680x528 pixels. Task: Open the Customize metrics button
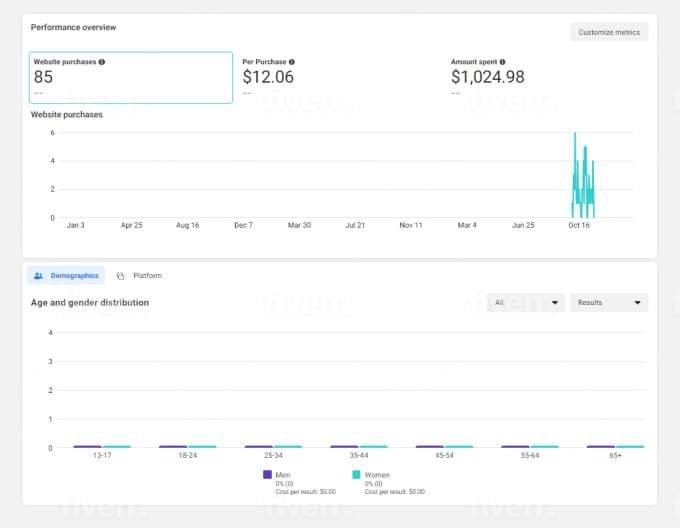click(608, 32)
